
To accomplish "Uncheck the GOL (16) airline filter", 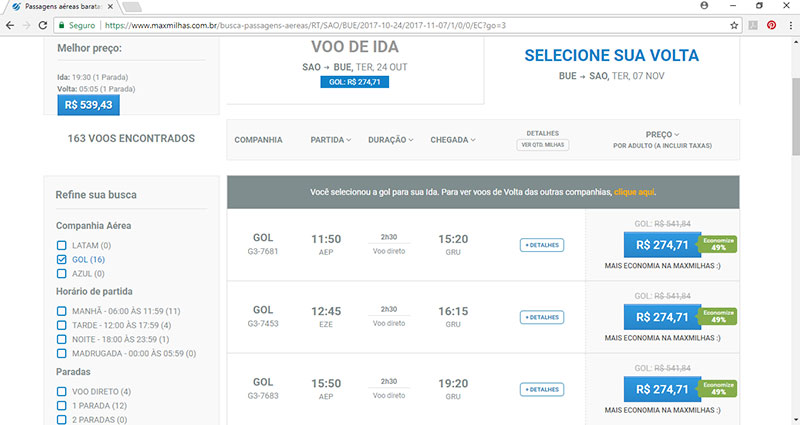I will 62,260.
